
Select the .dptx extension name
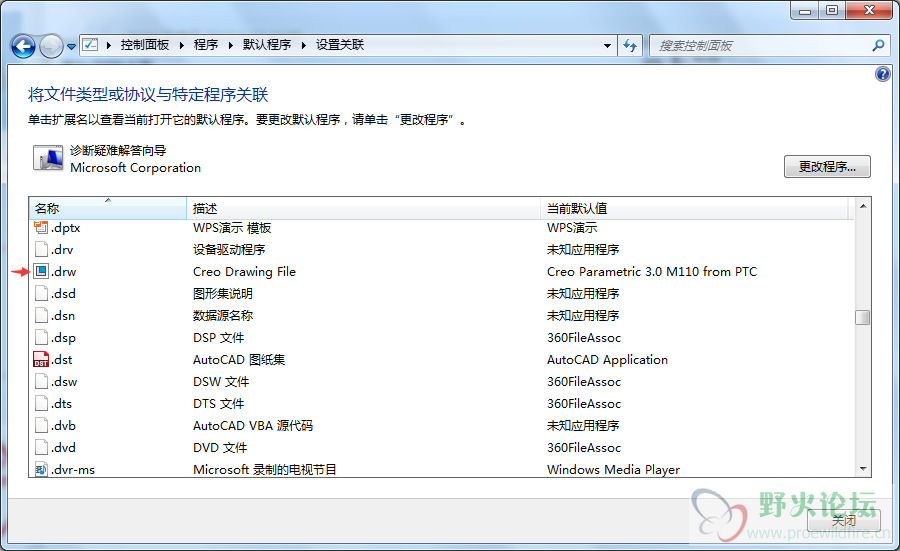[65, 228]
